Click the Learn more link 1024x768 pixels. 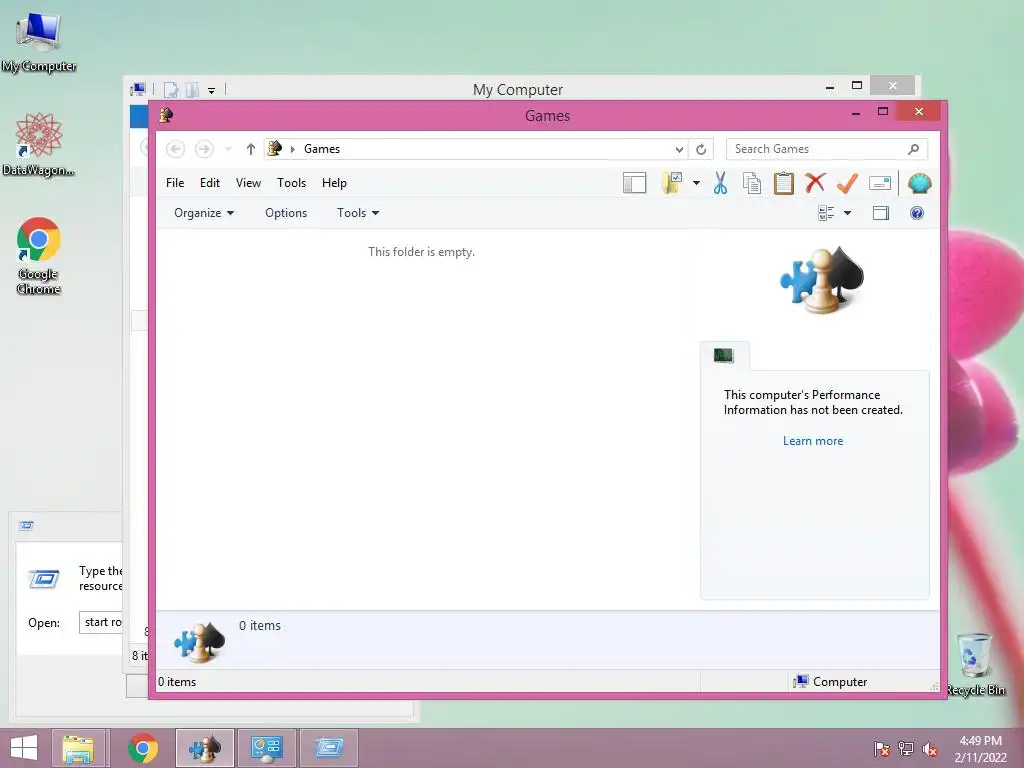point(813,441)
